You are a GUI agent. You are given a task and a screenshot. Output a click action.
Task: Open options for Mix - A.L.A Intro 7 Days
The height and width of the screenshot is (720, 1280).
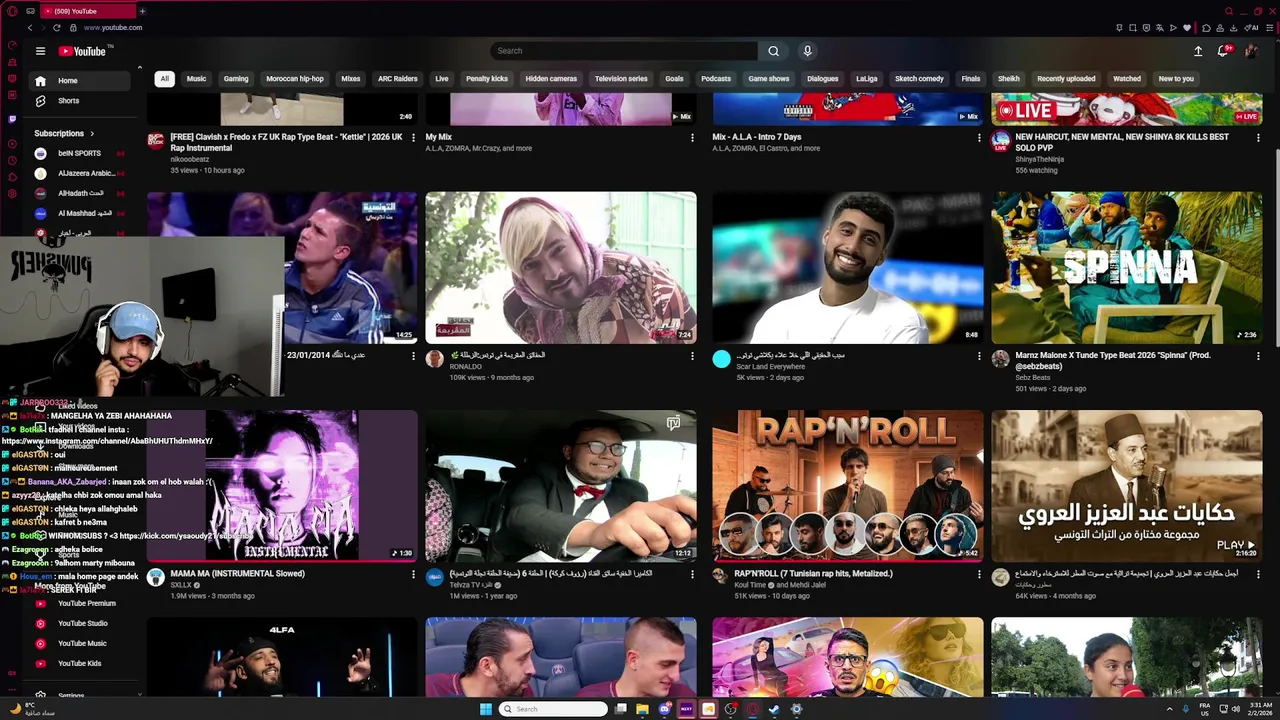[979, 138]
